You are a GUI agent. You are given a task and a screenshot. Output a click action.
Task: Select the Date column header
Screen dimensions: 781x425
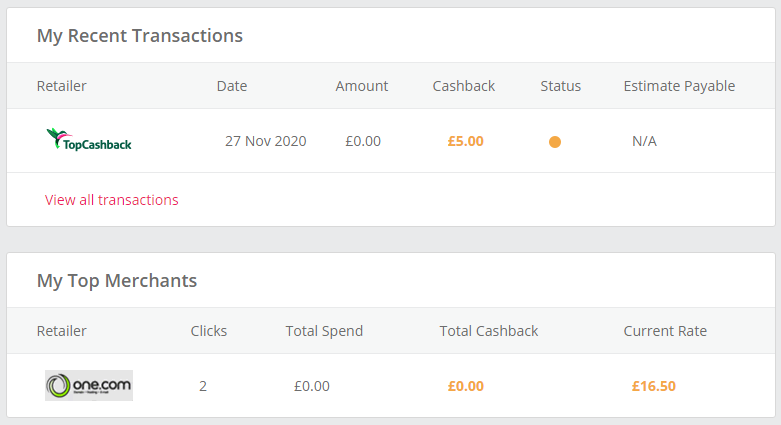tap(232, 86)
